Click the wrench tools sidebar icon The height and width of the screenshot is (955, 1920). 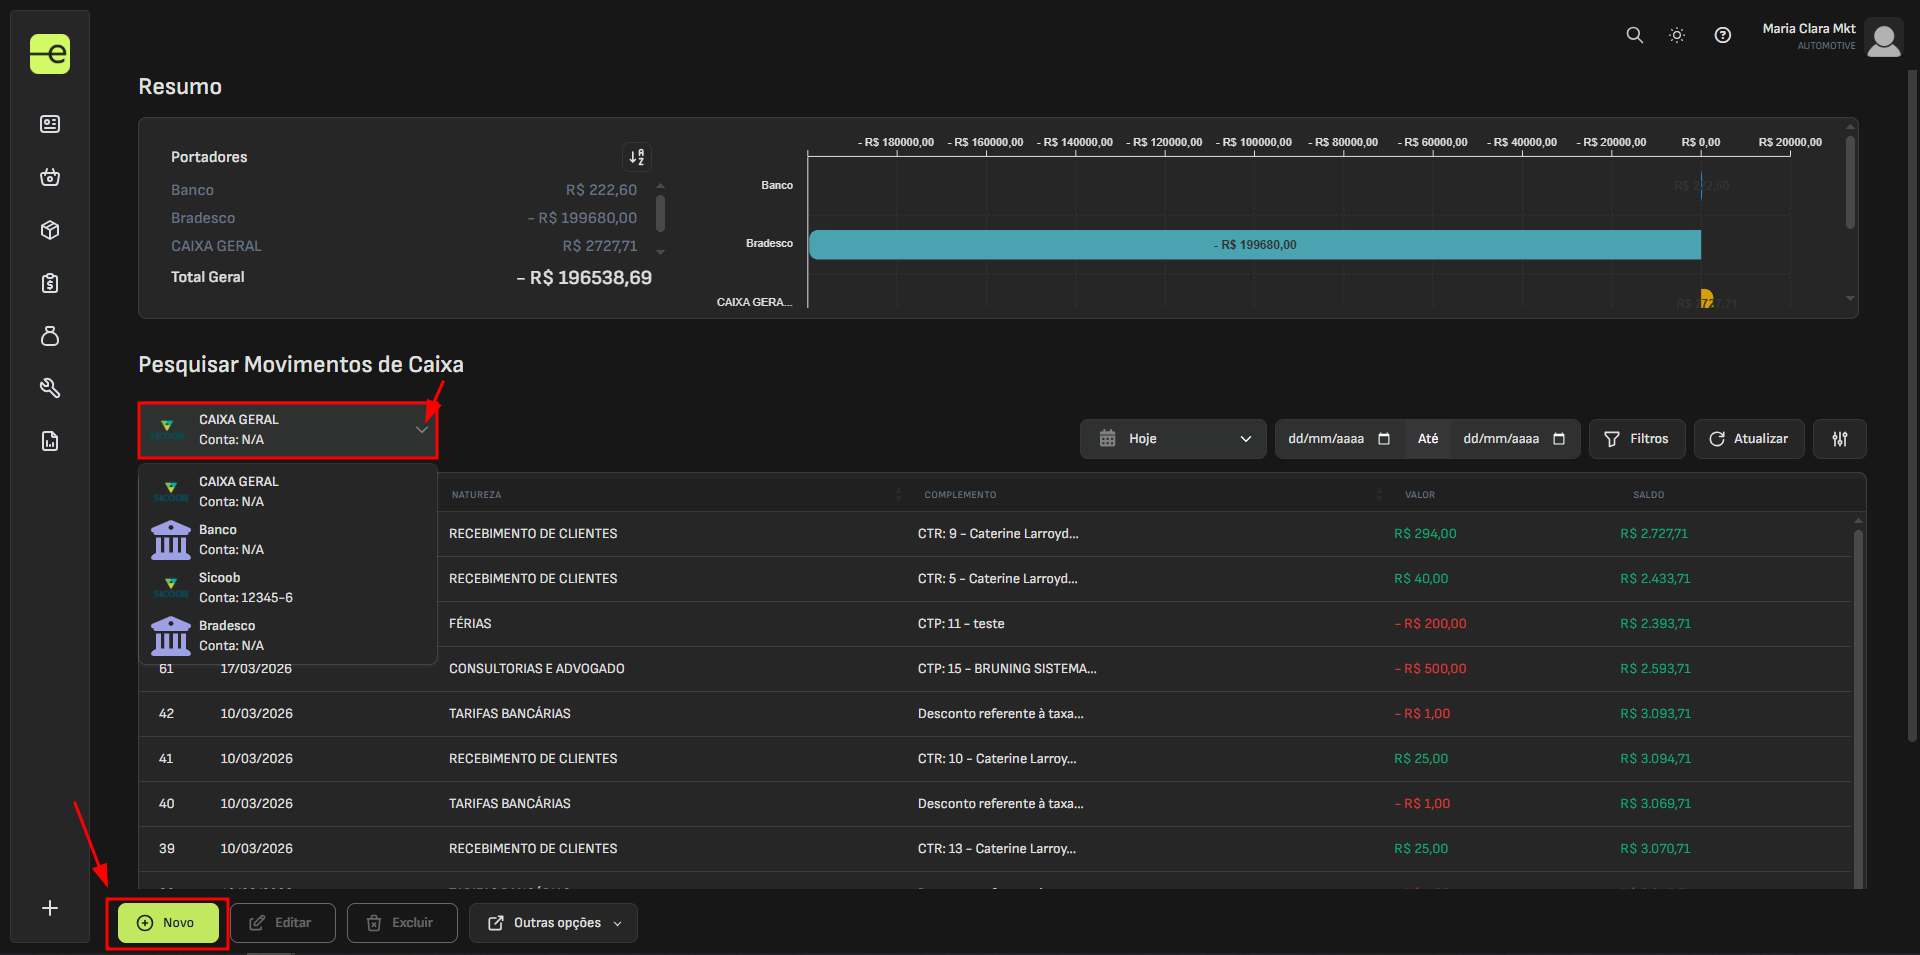(50, 388)
